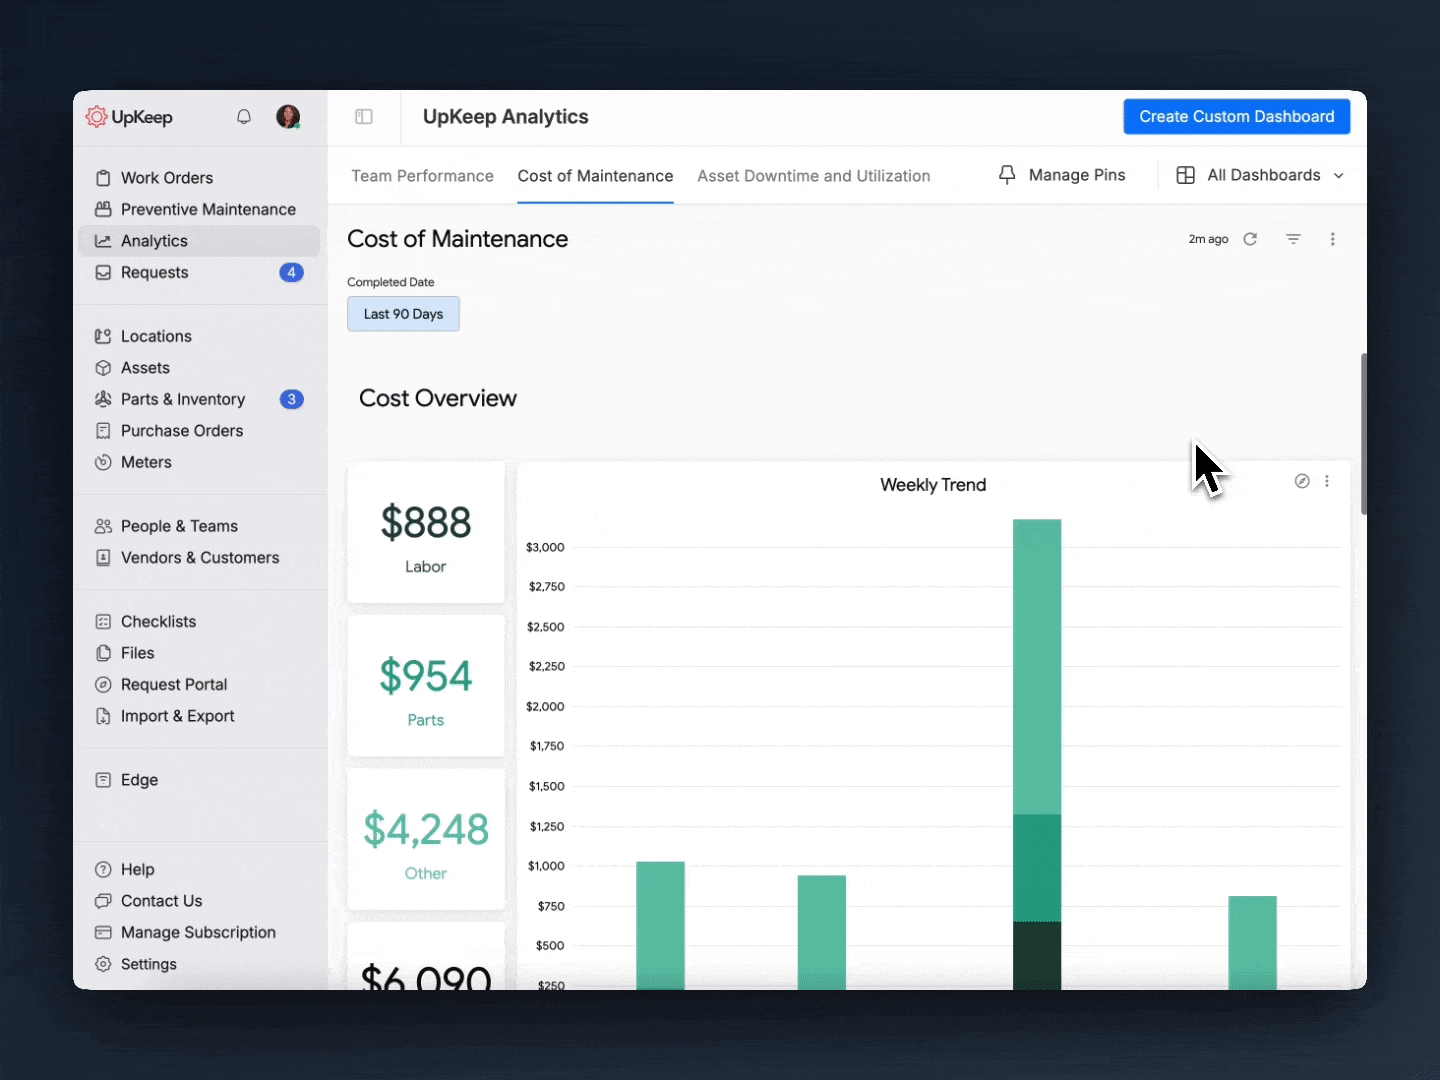Click the rightmost bar in Weekly Trend chart
This screenshot has height=1080, width=1440.
pos(1252,942)
